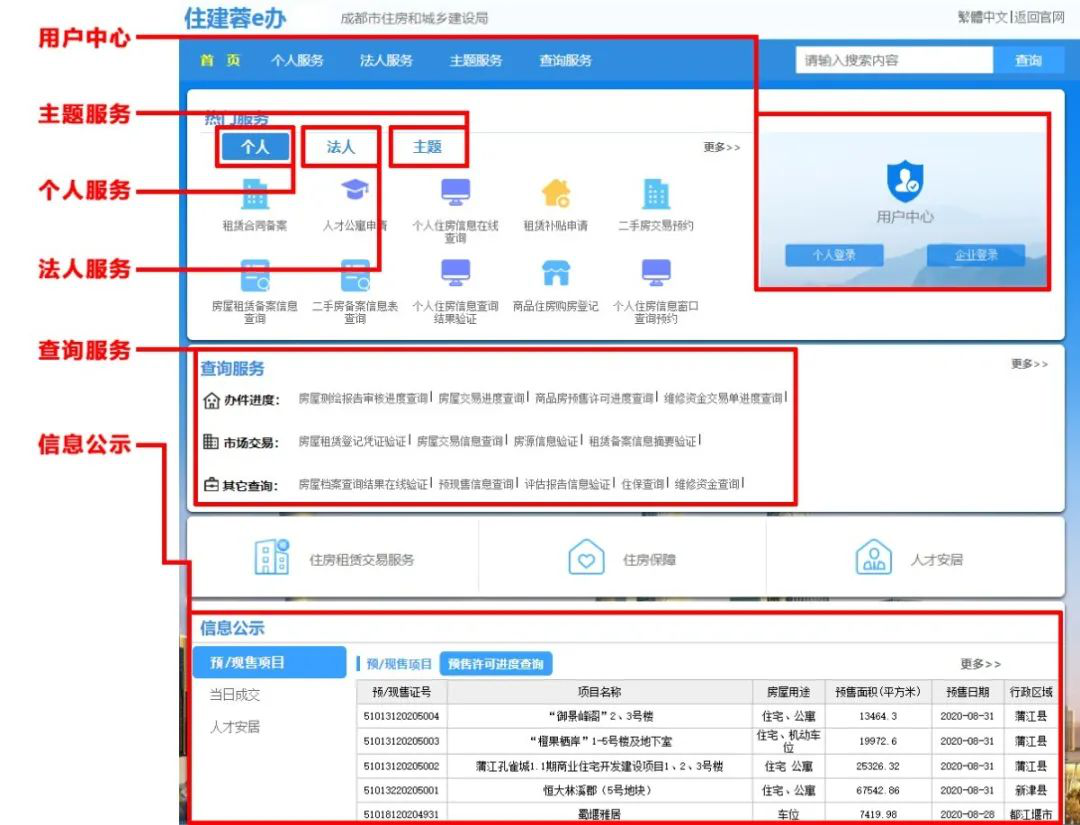1080x825 pixels.
Task: Open the 人才公寓申请 graduation cap icon
Action: click(x=355, y=189)
